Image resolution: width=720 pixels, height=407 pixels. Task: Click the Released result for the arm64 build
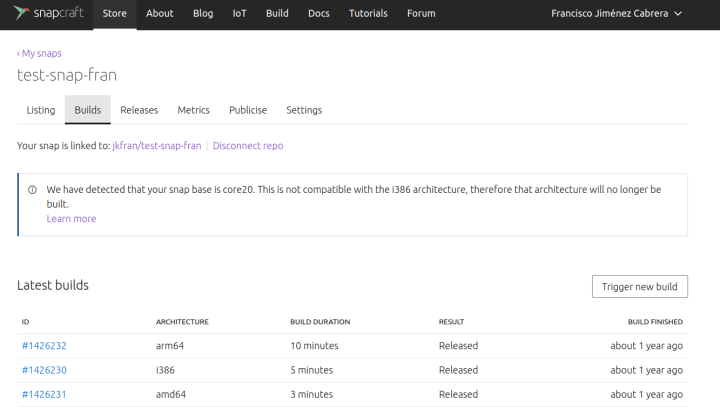click(x=458, y=346)
